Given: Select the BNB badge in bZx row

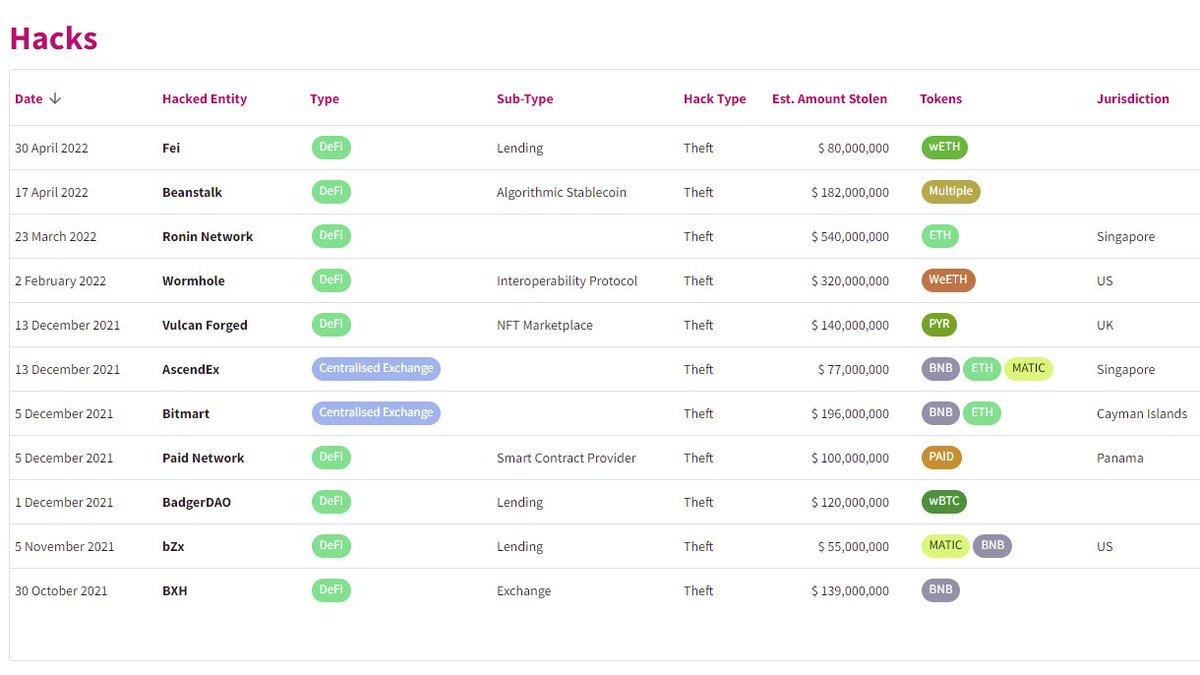Looking at the screenshot, I should pos(992,546).
